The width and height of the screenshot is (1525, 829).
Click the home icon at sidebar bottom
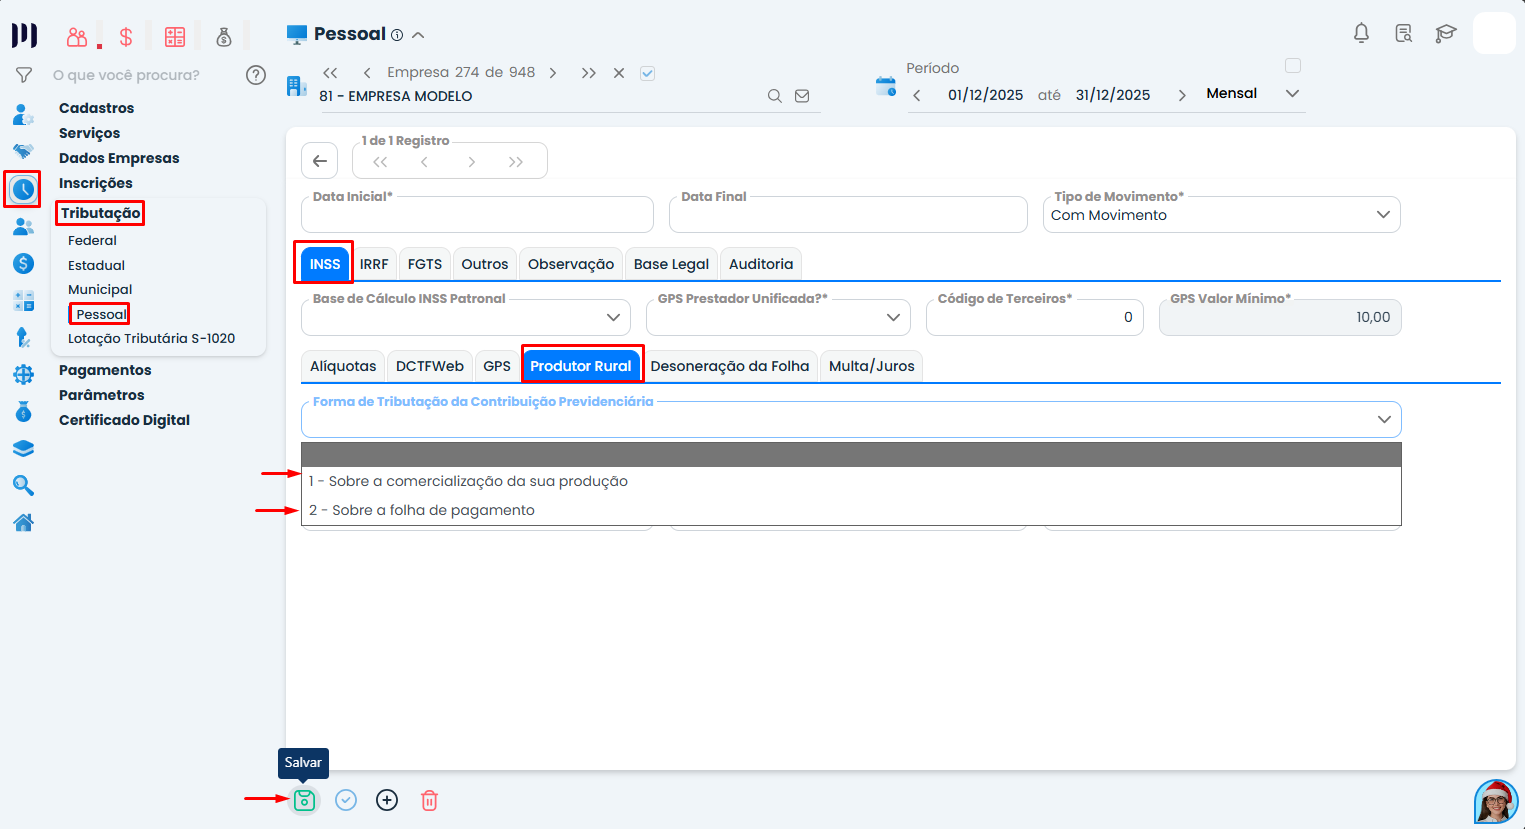22,522
